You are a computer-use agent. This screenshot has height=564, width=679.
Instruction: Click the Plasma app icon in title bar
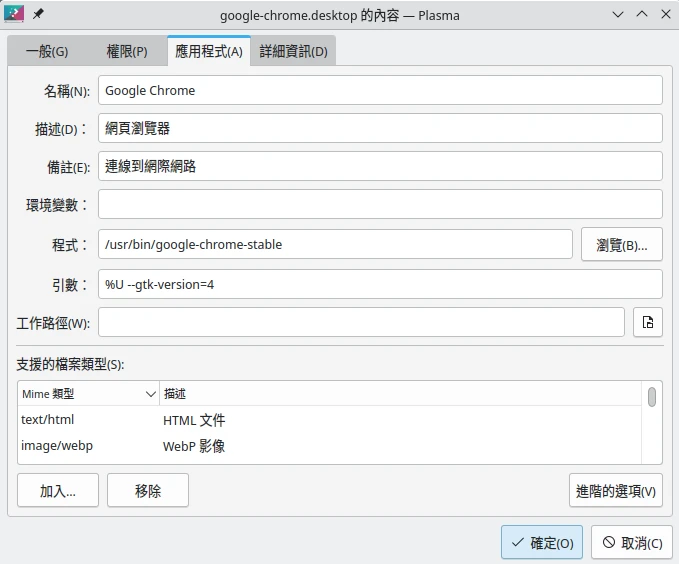(13, 14)
